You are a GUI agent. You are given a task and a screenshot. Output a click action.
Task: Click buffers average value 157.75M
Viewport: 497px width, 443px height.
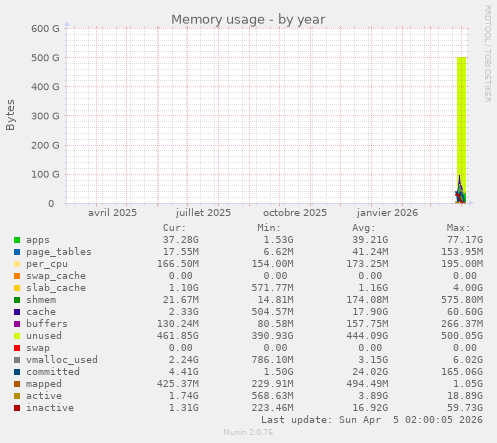pos(367,324)
